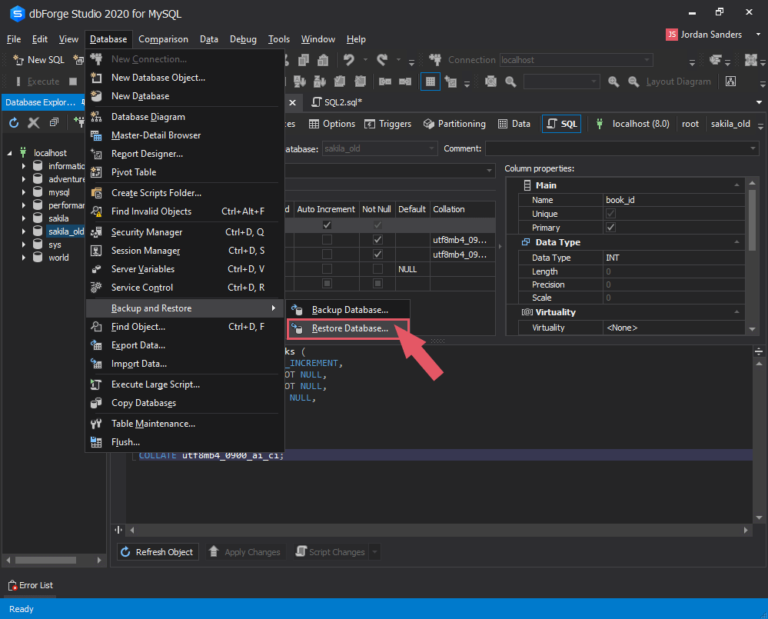Click the Create Scripts Folder icon
Screen dimensions: 768x619
click(96, 193)
